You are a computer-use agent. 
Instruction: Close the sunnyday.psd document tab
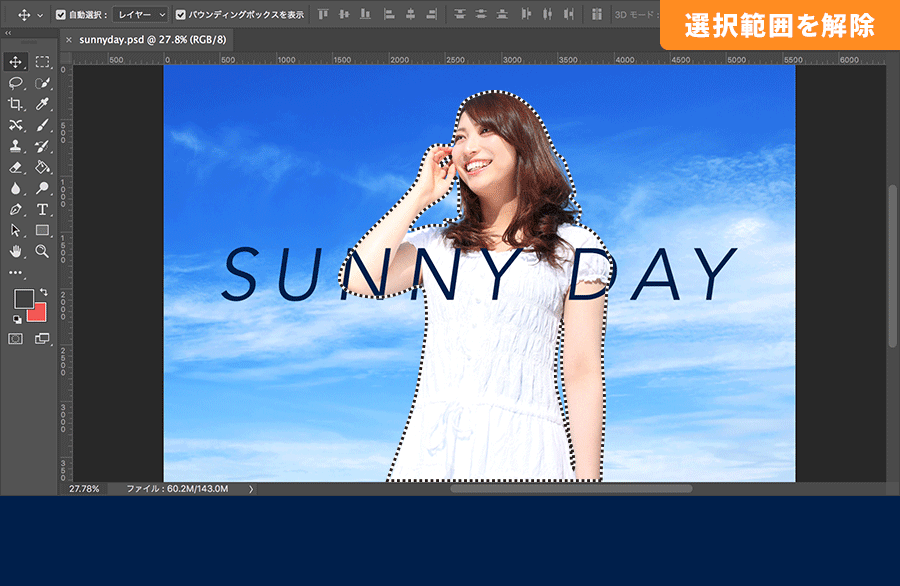click(69, 40)
